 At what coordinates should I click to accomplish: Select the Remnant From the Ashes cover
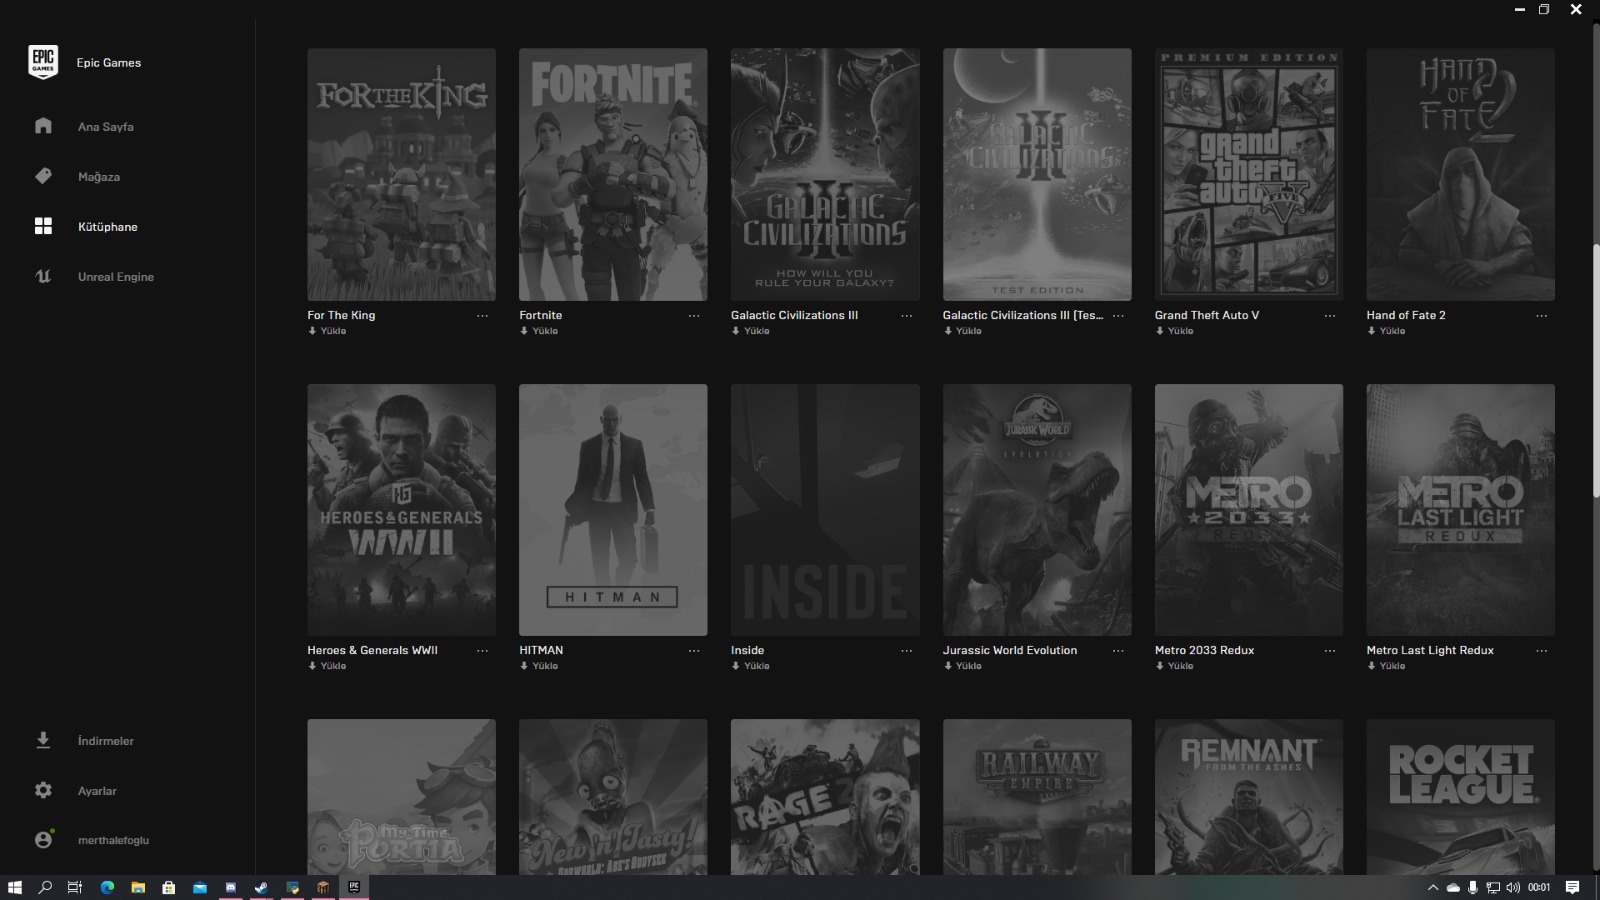pos(1249,797)
